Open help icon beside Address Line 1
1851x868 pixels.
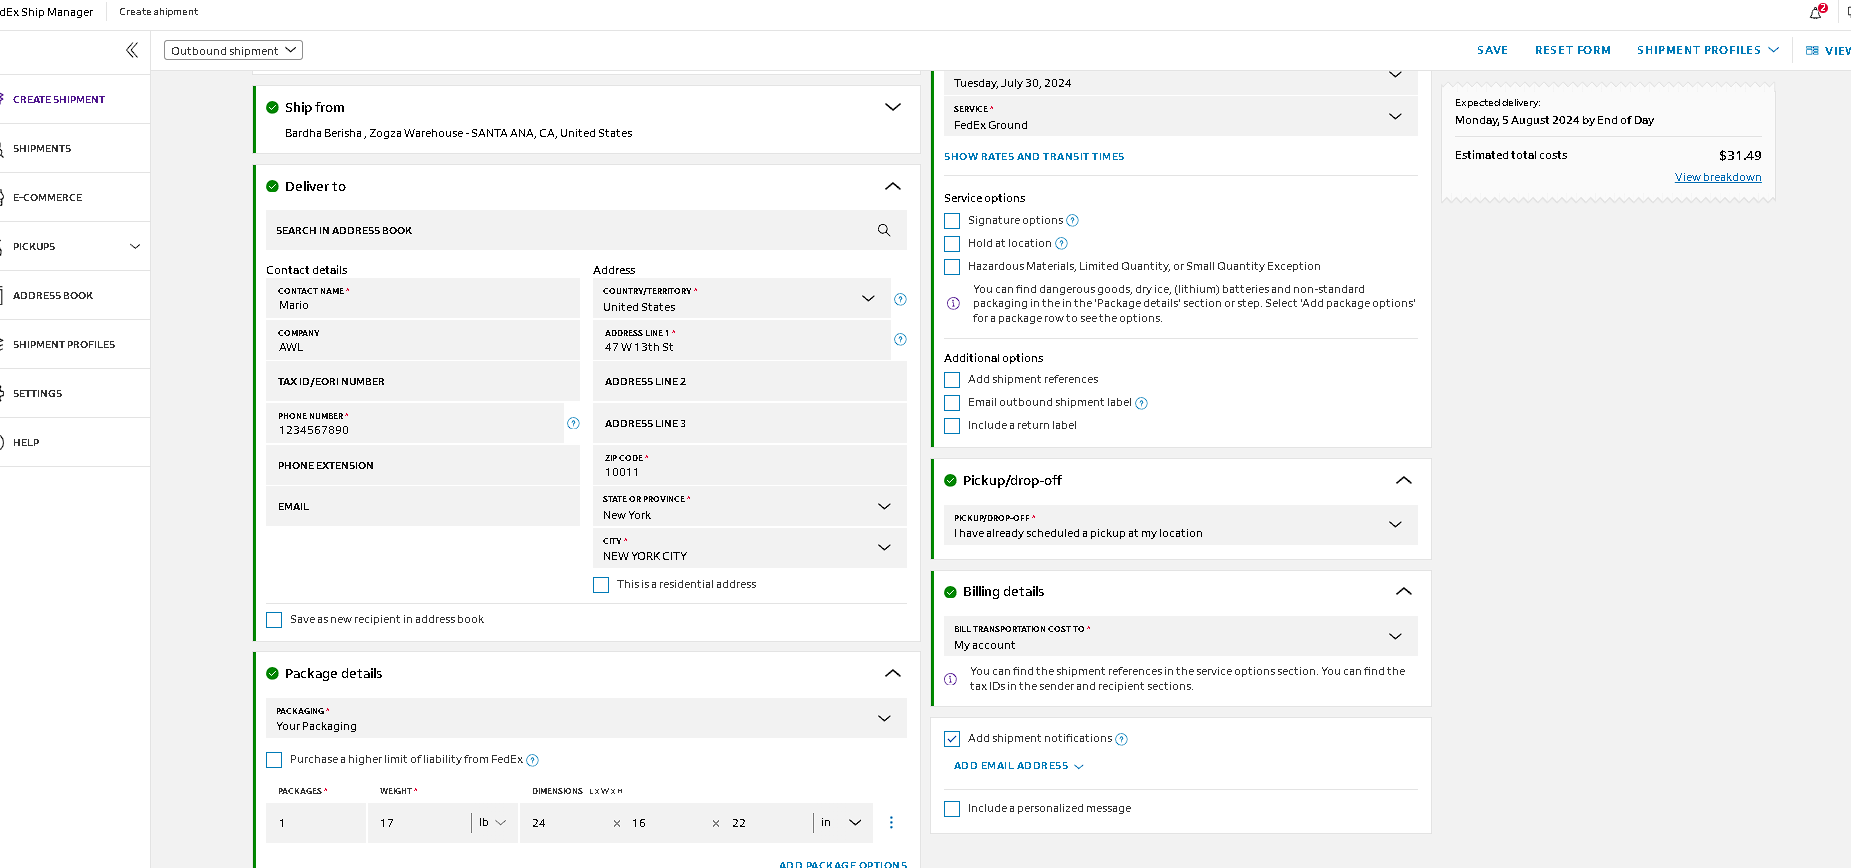900,340
